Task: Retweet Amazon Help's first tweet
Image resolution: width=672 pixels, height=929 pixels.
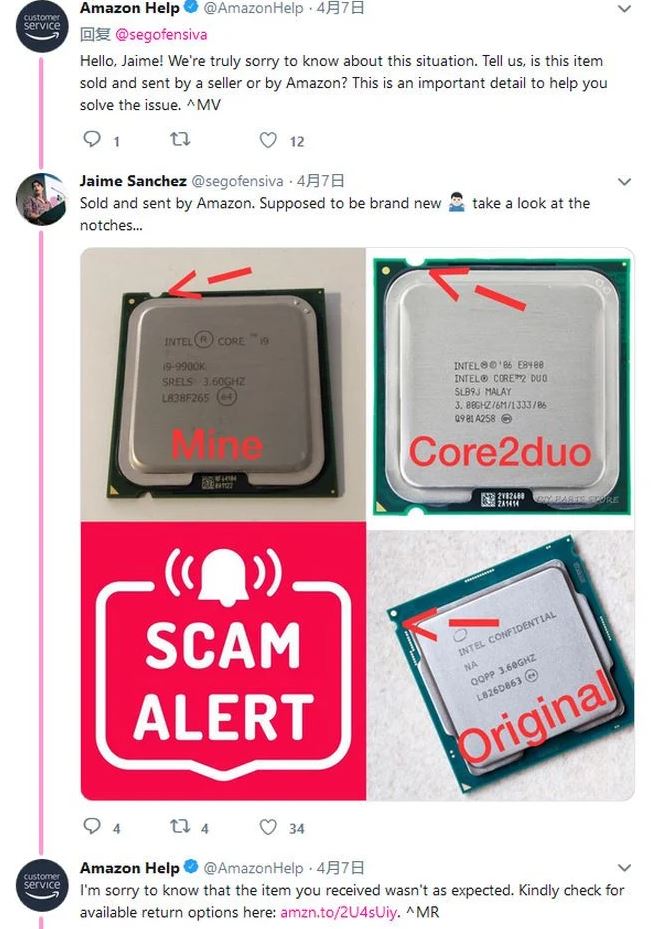Action: click(x=180, y=139)
